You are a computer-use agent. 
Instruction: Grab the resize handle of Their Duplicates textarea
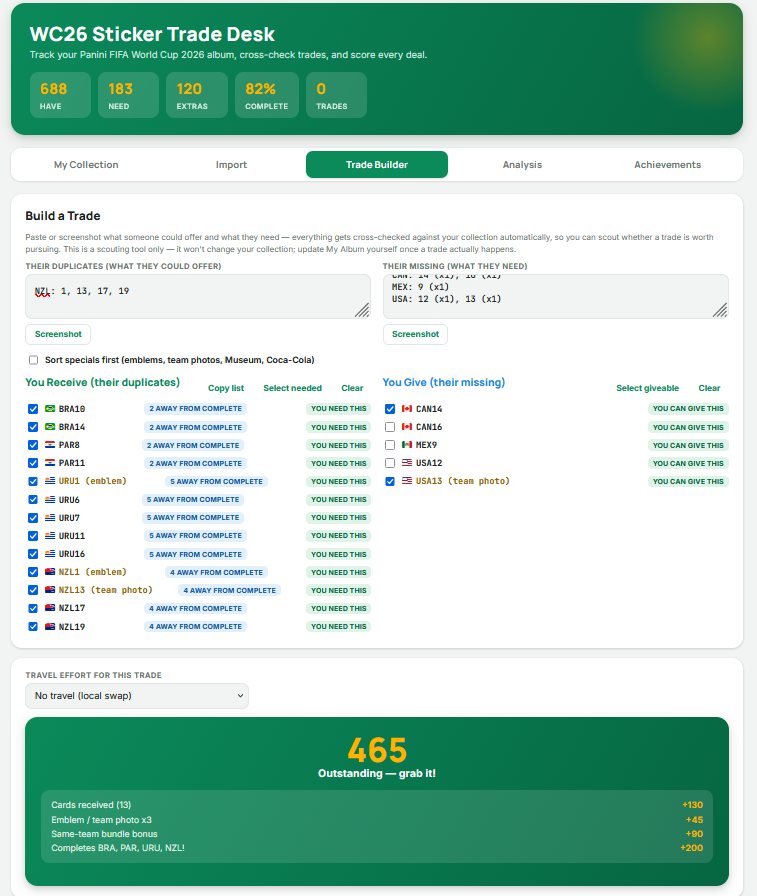point(362,310)
